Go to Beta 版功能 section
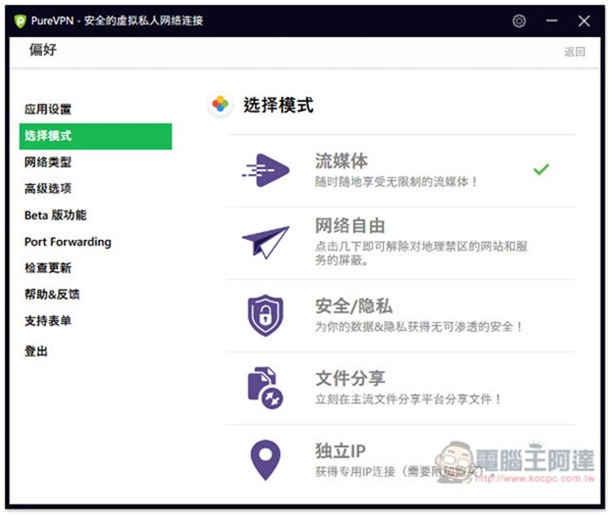Image resolution: width=610 pixels, height=515 pixels. 55,215
